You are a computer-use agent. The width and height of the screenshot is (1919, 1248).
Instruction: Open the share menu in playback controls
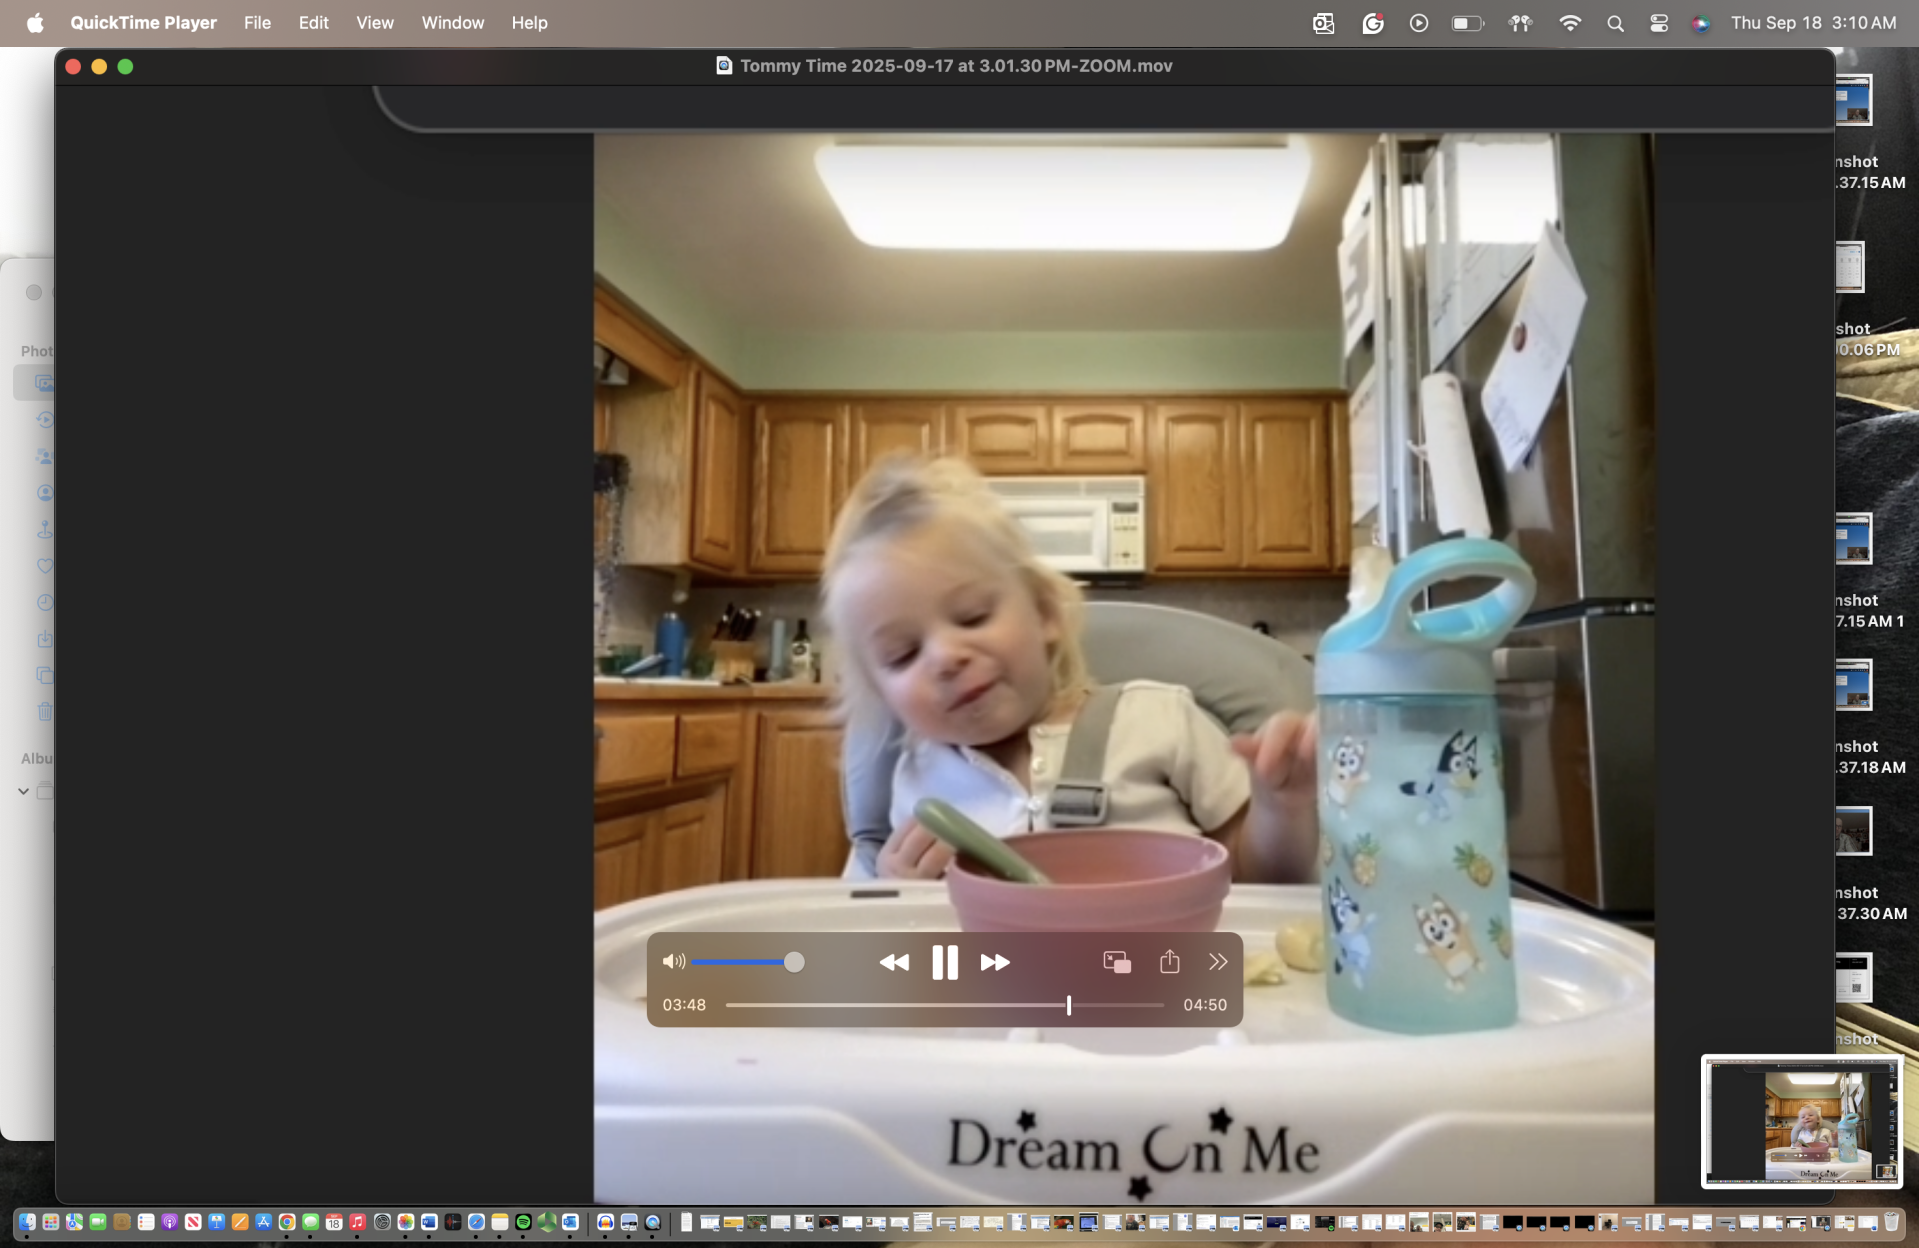1169,961
